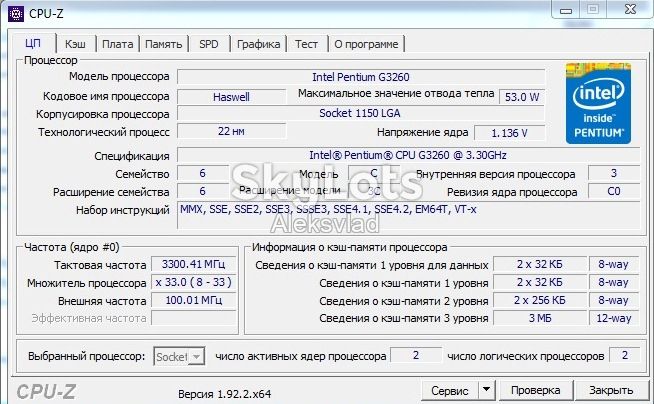Open the Кэш tab

(75, 44)
